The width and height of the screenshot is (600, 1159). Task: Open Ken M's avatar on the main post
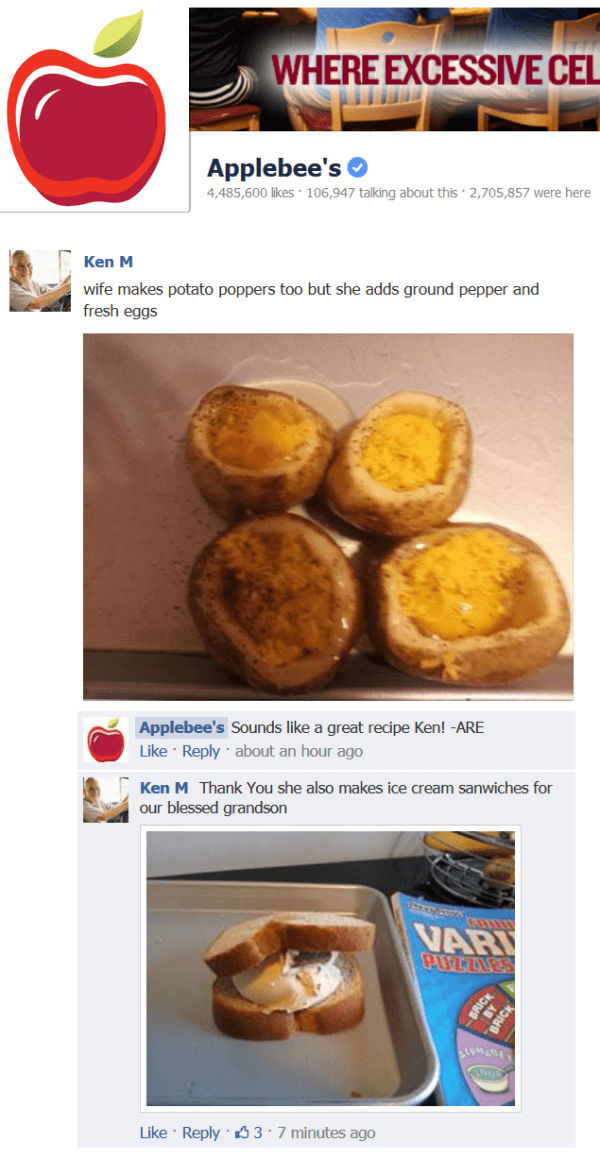[x=40, y=281]
